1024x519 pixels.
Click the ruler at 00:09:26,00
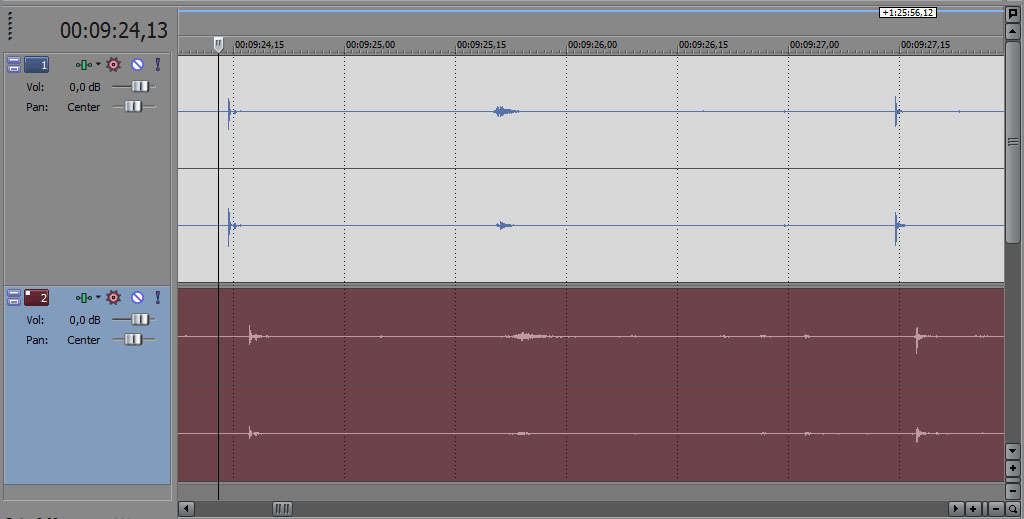click(x=592, y=45)
